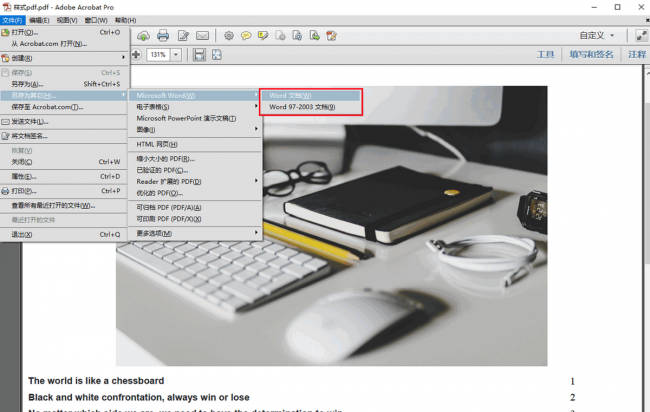Open the 填写和签名 panel
The height and width of the screenshot is (412, 650).
coord(591,54)
